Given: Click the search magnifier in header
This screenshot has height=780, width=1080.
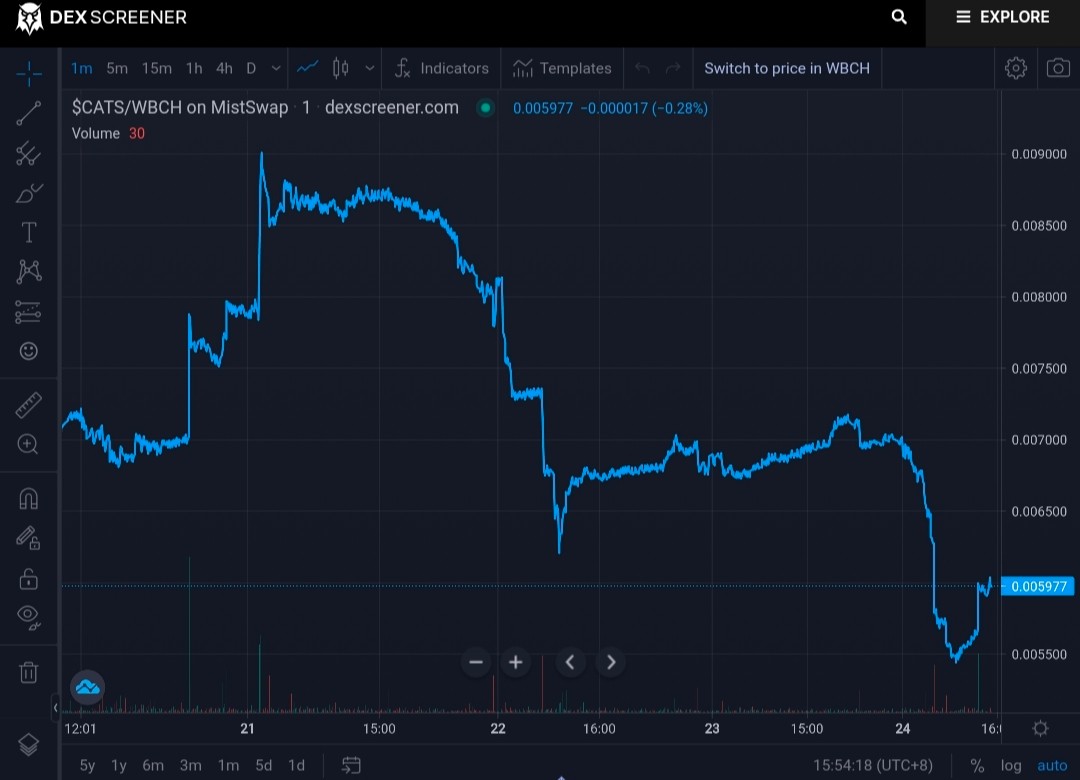Looking at the screenshot, I should (899, 17).
